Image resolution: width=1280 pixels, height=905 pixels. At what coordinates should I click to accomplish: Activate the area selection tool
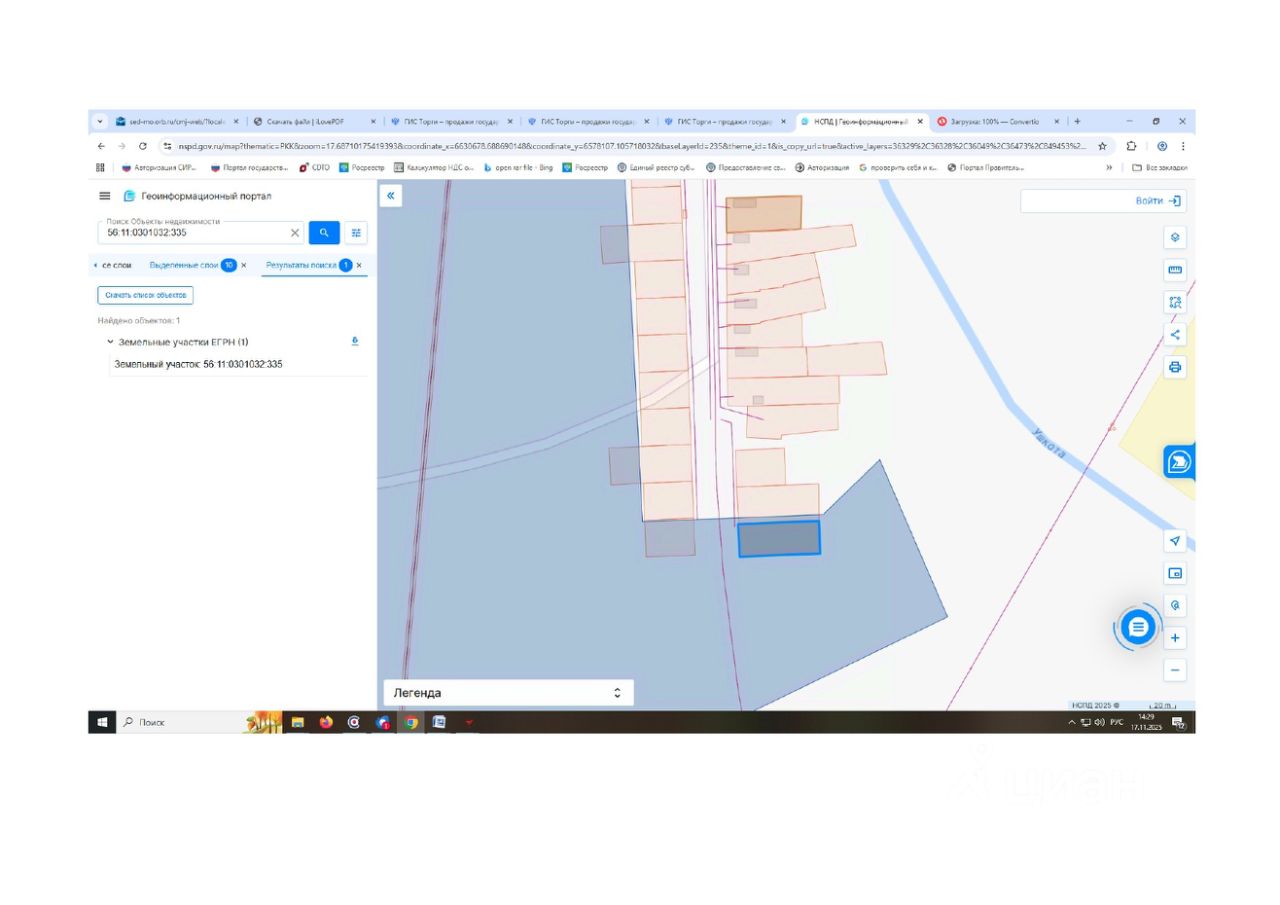point(1175,302)
